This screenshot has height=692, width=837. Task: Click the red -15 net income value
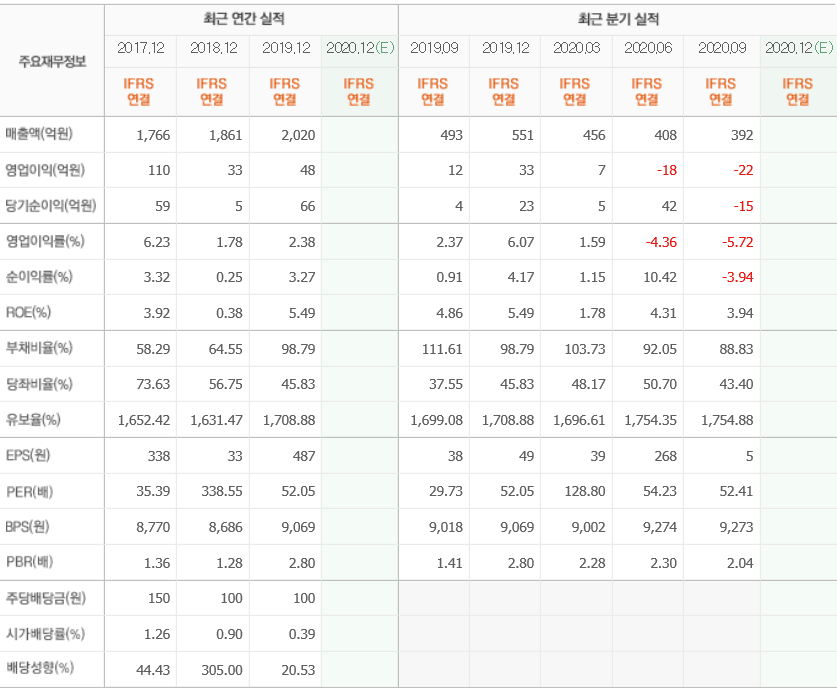pyautogui.click(x=743, y=206)
